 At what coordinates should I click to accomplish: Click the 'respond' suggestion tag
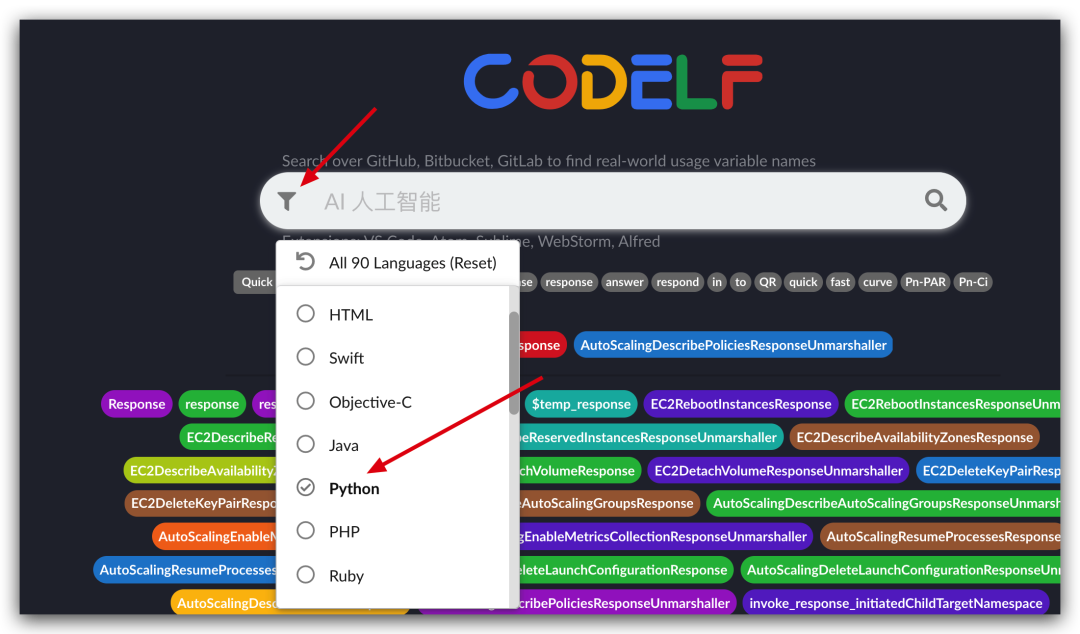coord(677,282)
